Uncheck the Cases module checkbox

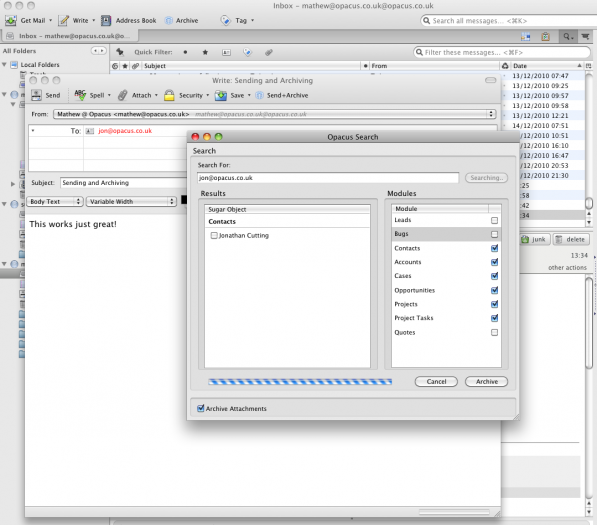click(494, 276)
